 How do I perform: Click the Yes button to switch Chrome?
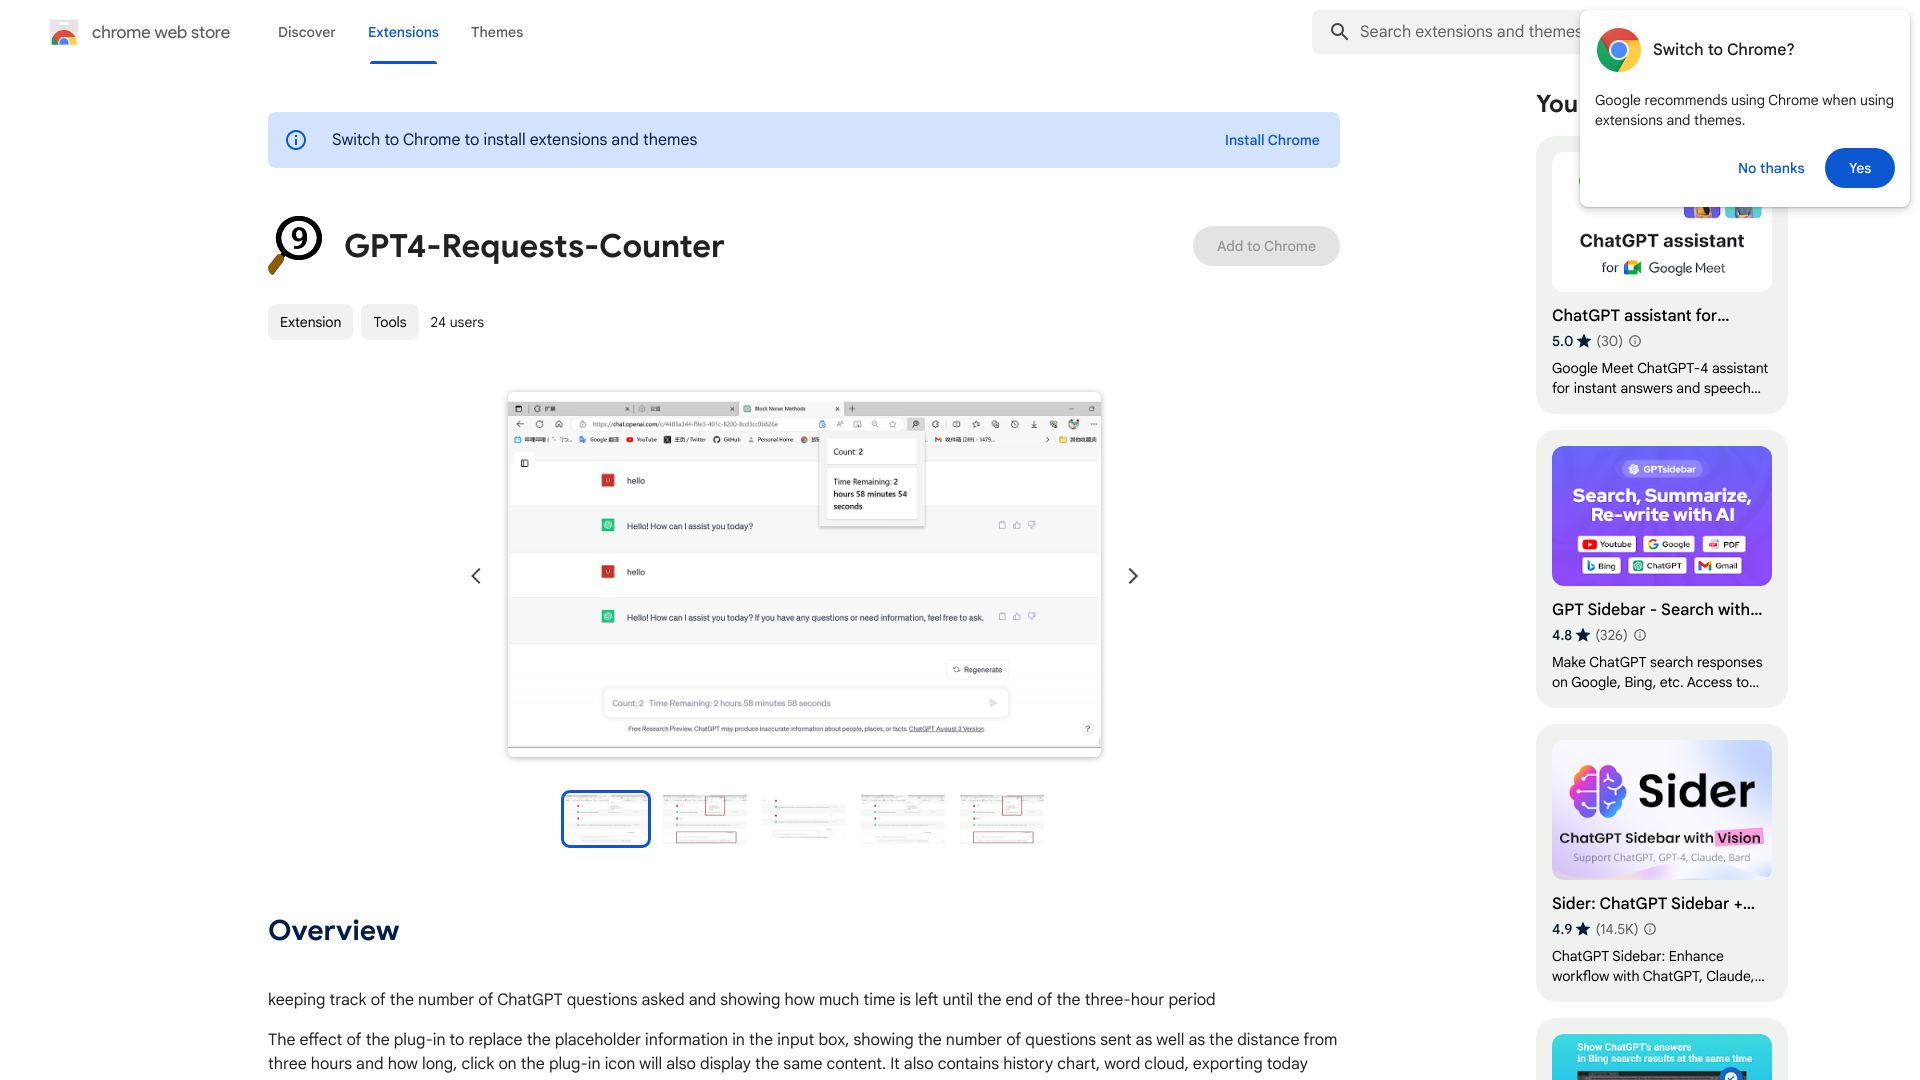pos(1859,167)
